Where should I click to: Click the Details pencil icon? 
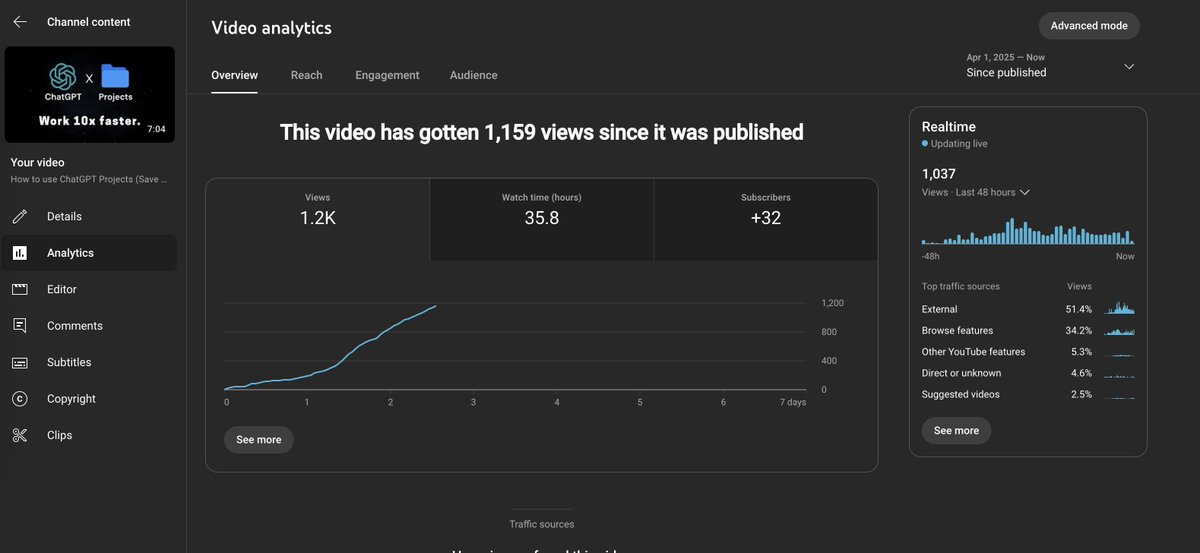click(20, 216)
